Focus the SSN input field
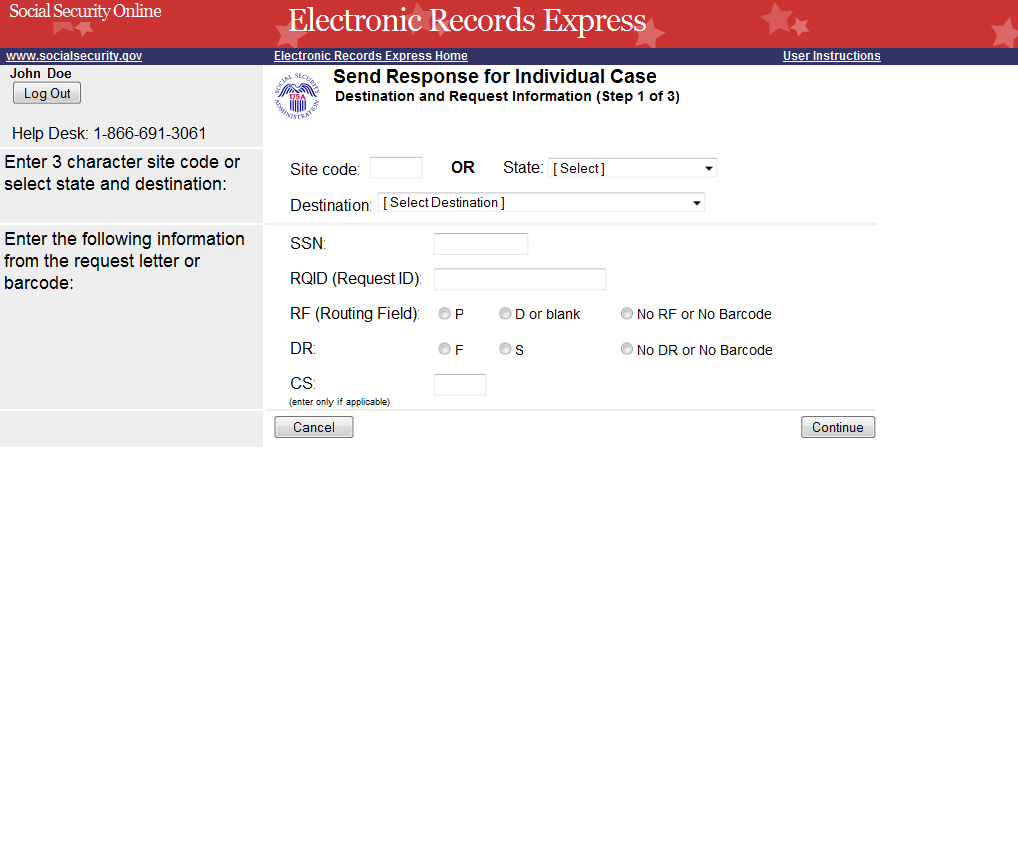The width and height of the screenshot is (1018, 845). pos(481,244)
